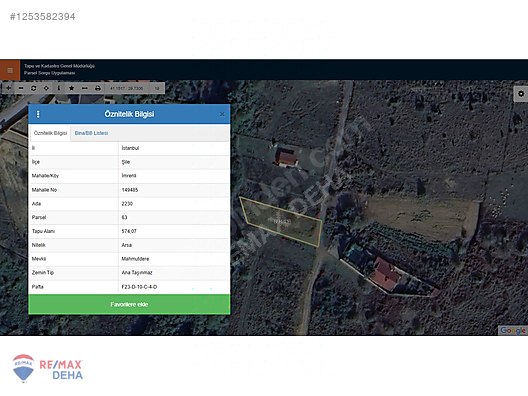Image resolution: width=528 pixels, height=396 pixels.
Task: Activate the locate crosshair tool
Action: [46, 88]
